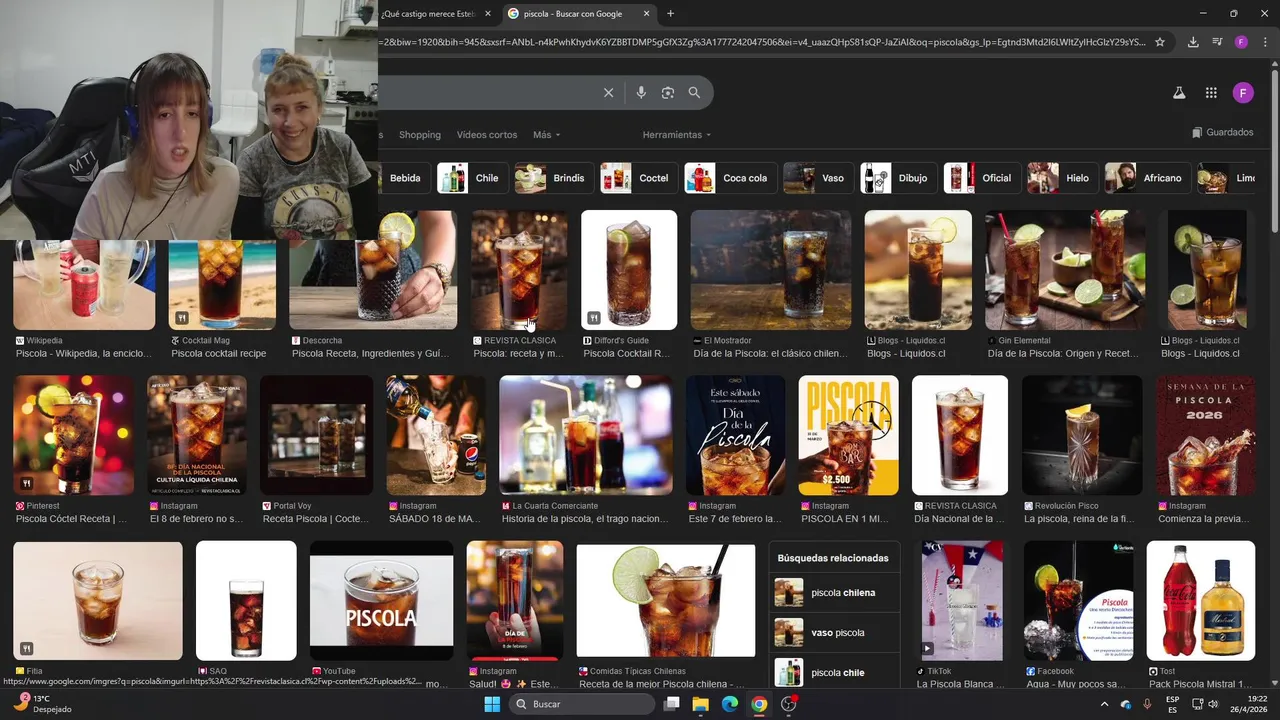Open the YouTube PISCOLA thumbnail
Viewport: 1280px width, 720px height.
point(381,600)
